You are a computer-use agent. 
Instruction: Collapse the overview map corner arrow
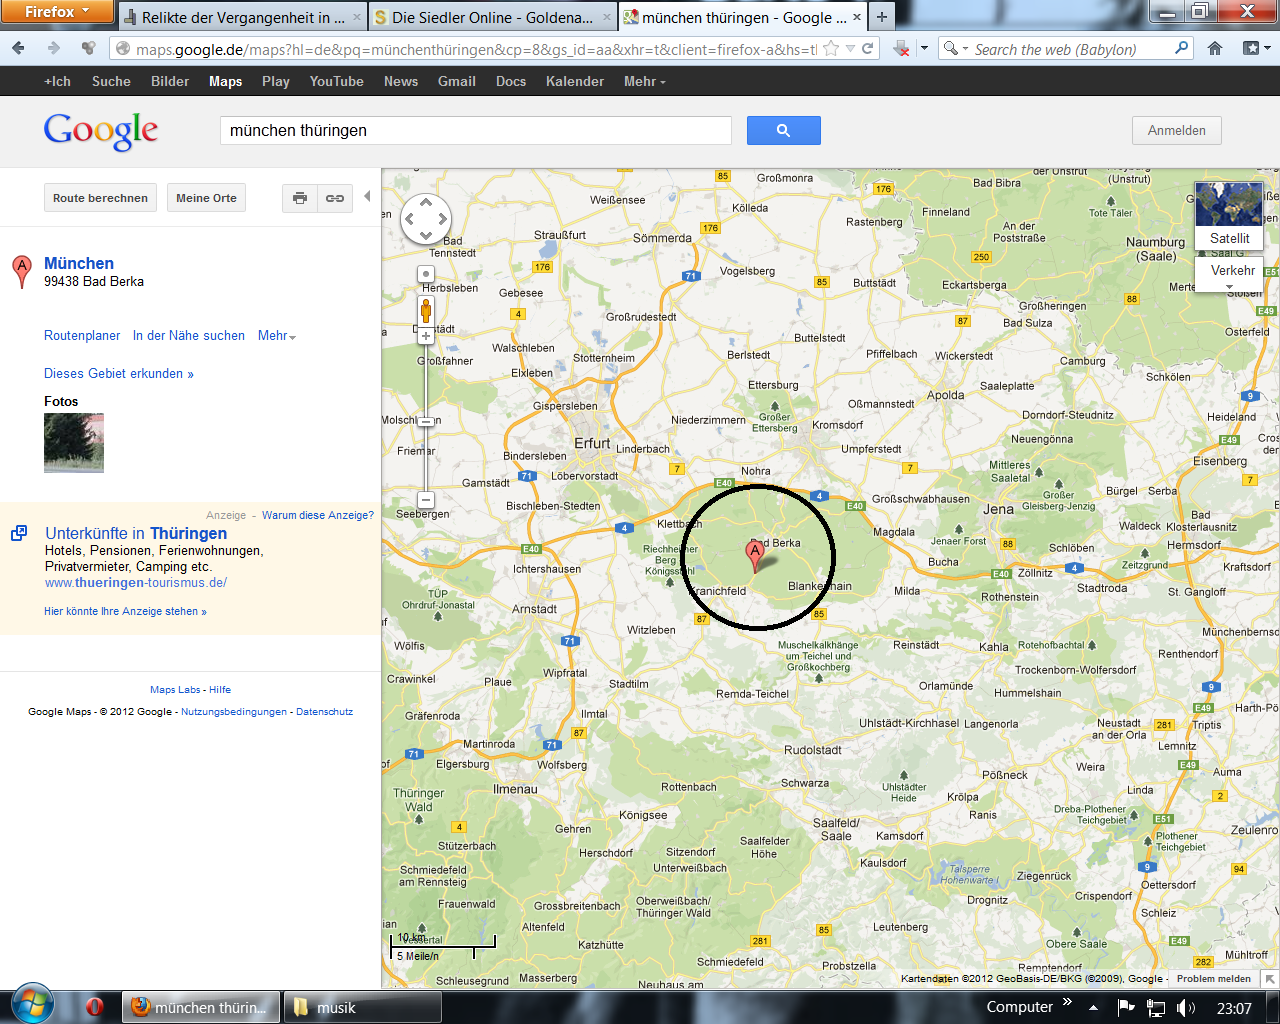[x=1269, y=979]
